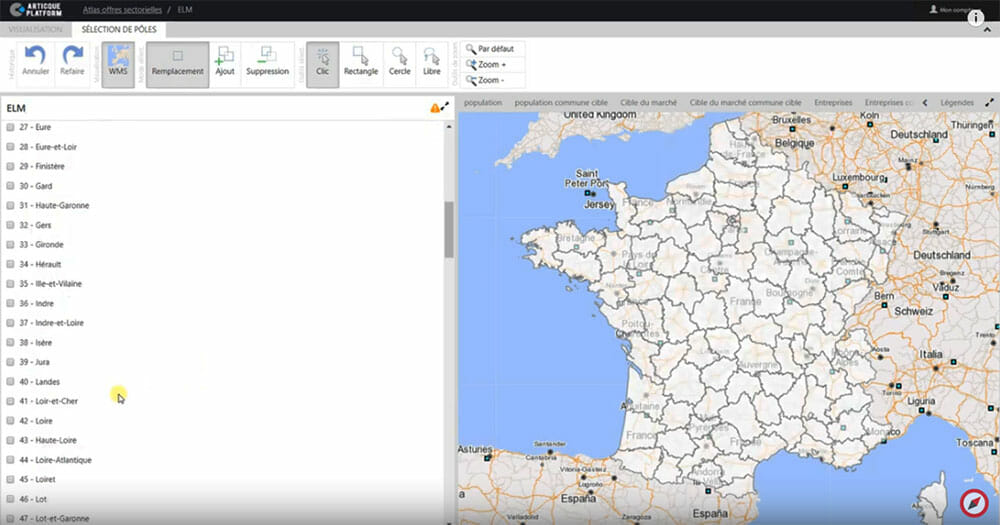Open the population map tab
The height and width of the screenshot is (525, 1000).
point(483,102)
